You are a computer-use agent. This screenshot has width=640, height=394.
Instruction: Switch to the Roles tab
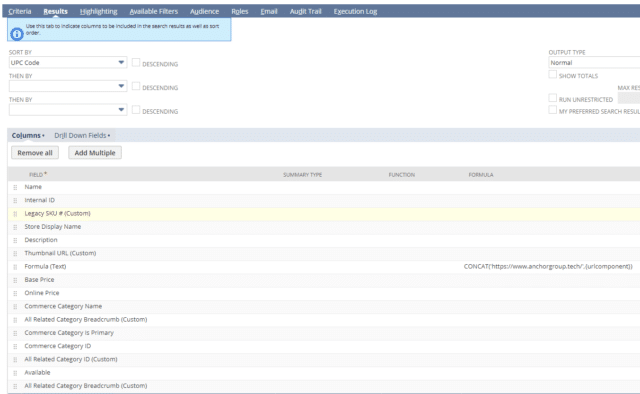[x=240, y=11]
